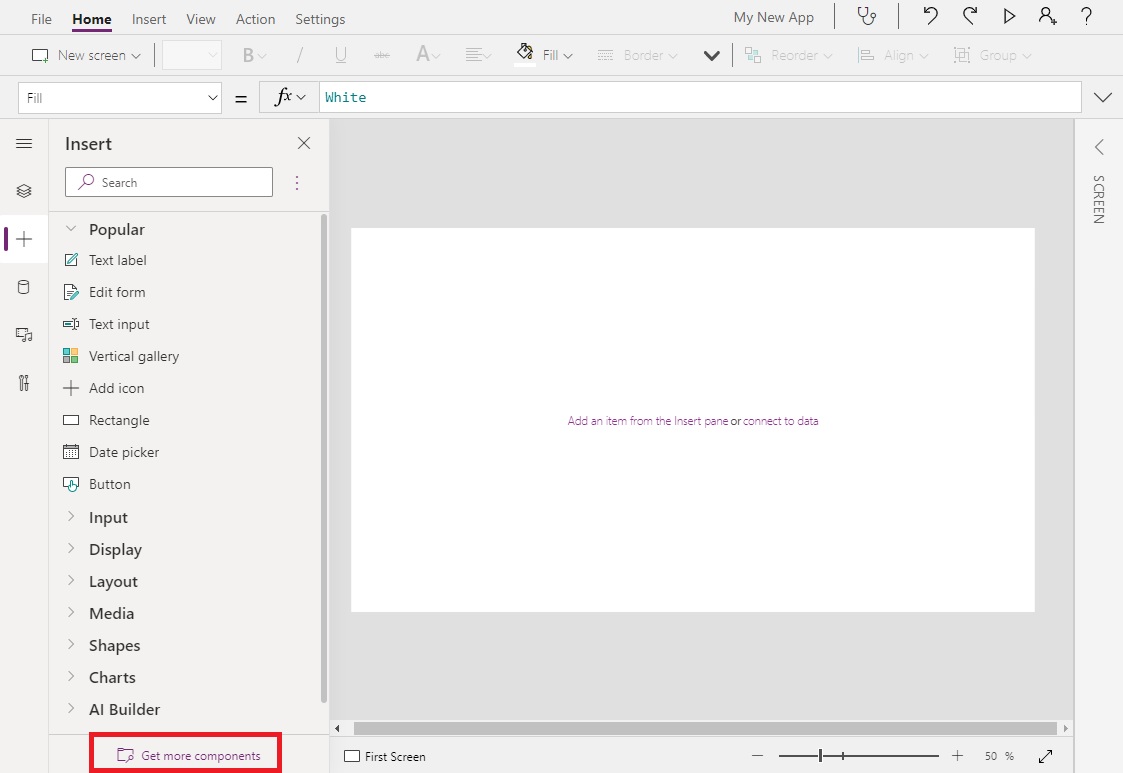Open the Fill property dropdown
Screen dimensions: 1123x773
(119, 98)
